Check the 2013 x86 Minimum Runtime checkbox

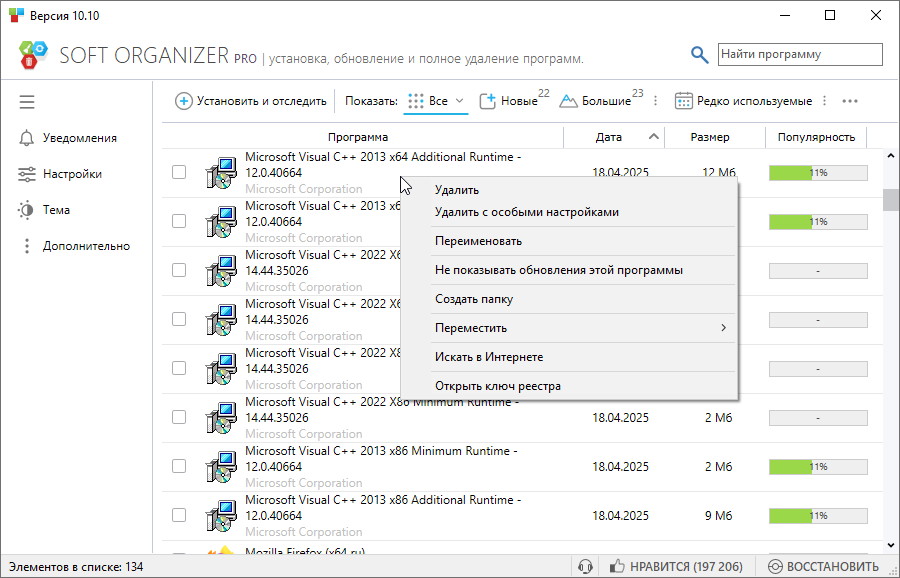click(179, 466)
